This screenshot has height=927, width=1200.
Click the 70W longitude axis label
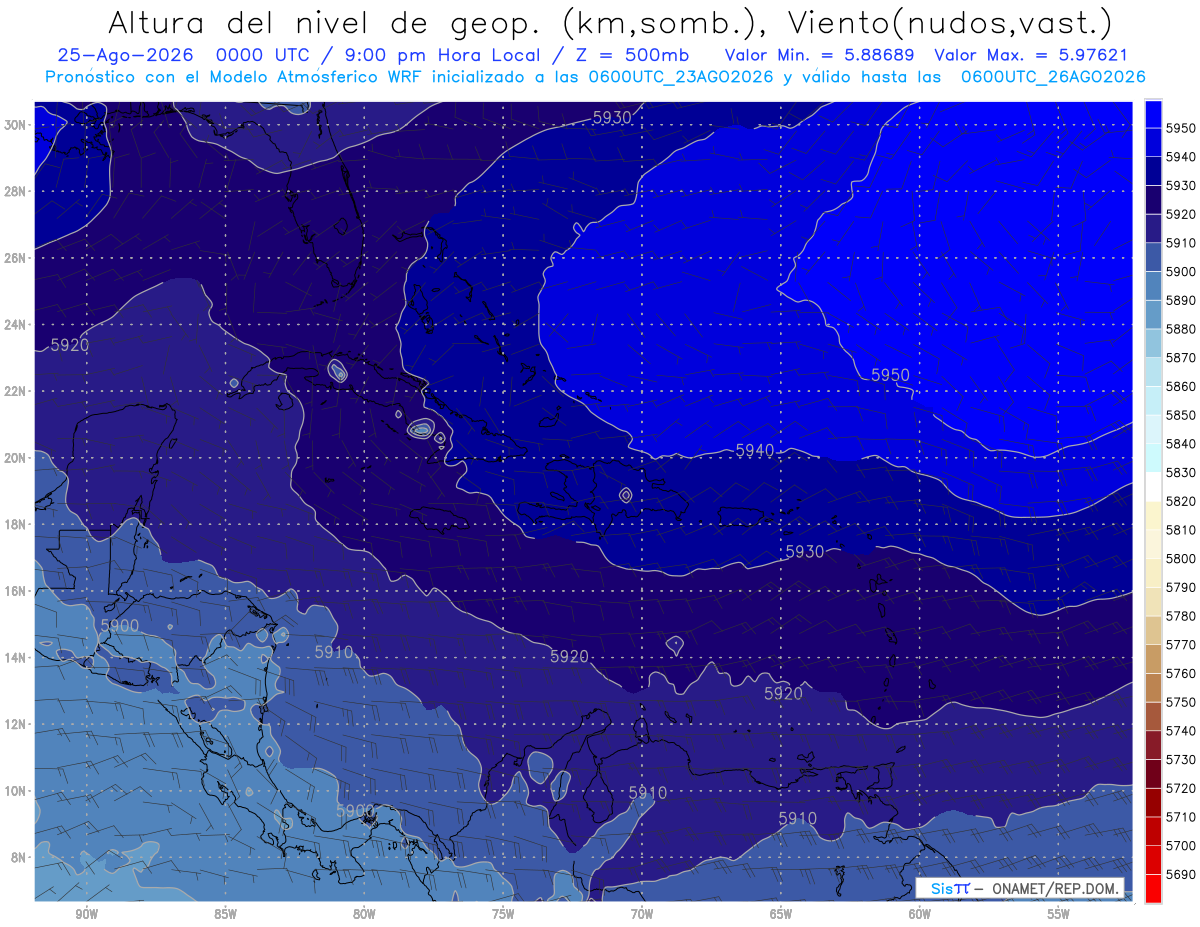pyautogui.click(x=642, y=914)
